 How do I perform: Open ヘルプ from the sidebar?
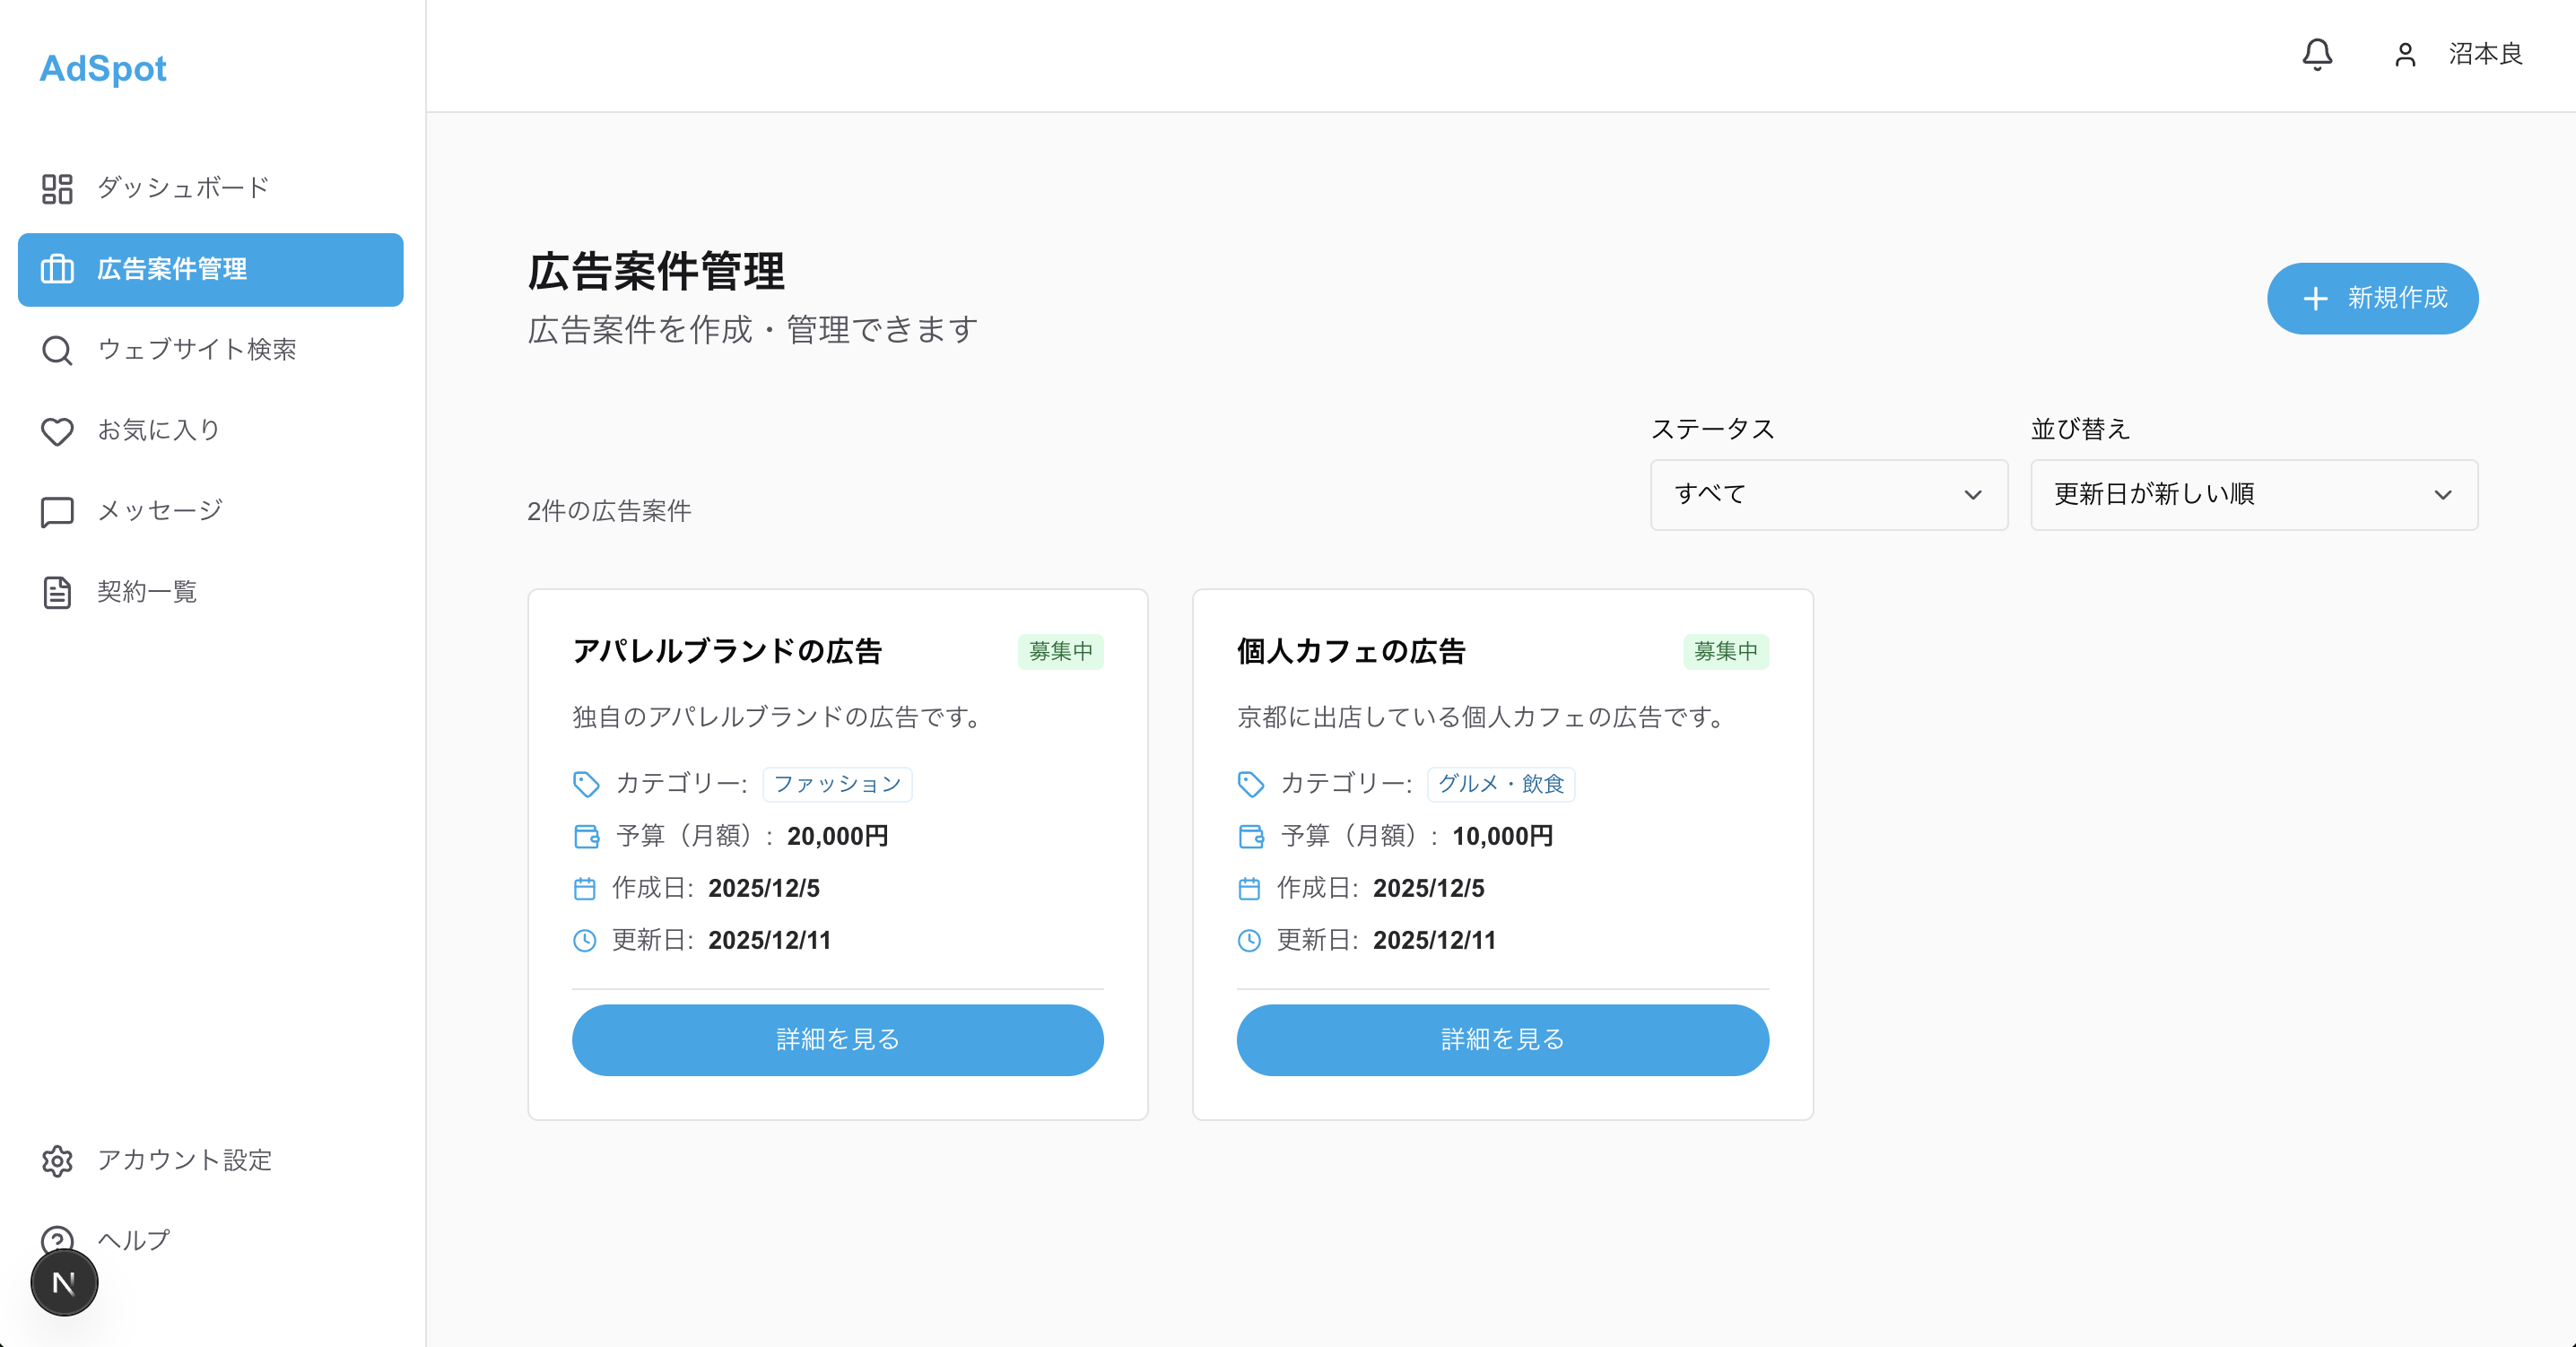tap(132, 1239)
